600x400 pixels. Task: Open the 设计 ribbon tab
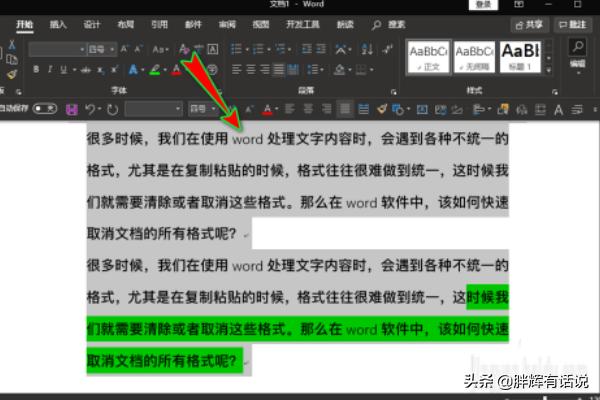[91, 25]
